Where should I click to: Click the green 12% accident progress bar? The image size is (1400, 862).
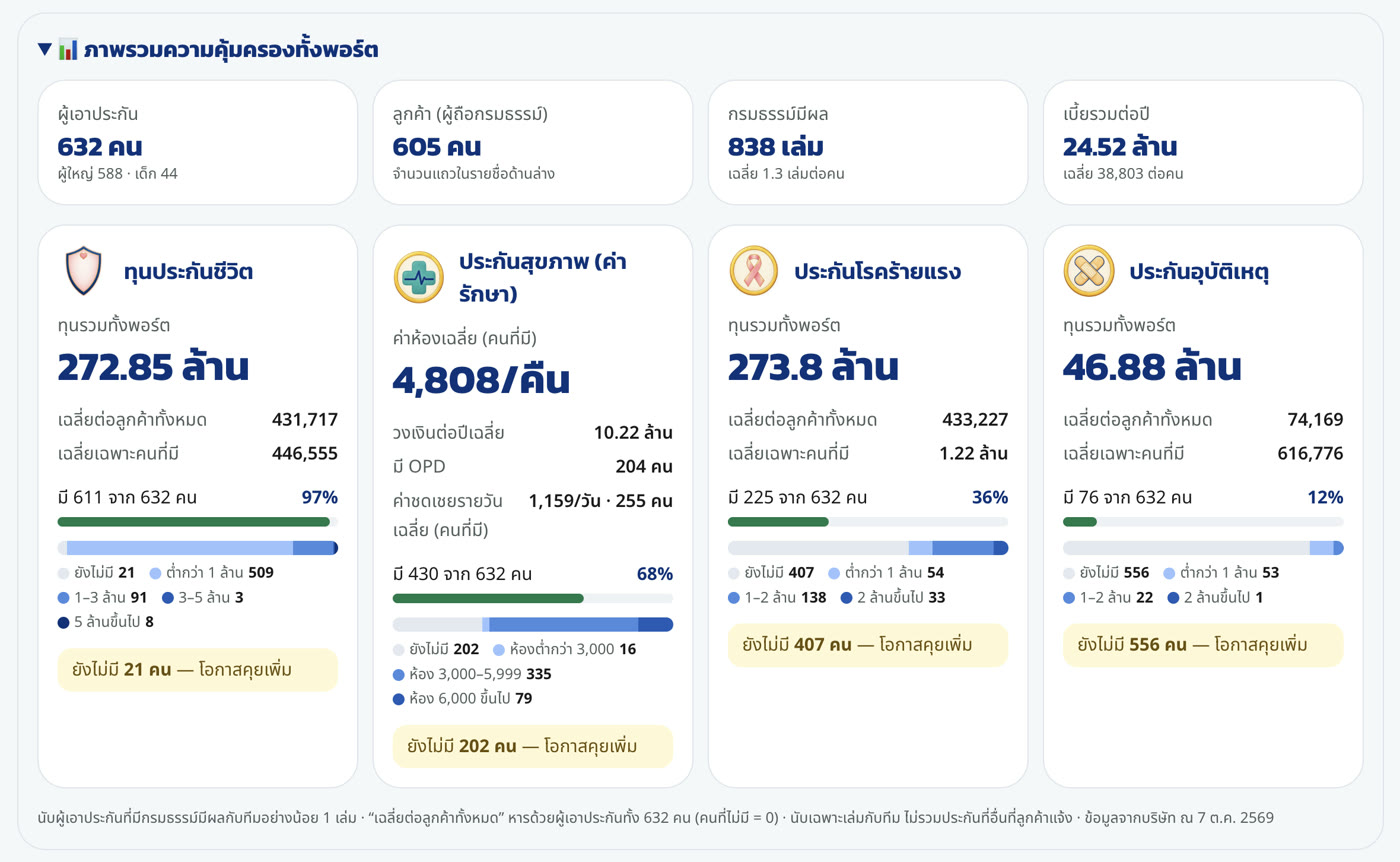point(1080,522)
